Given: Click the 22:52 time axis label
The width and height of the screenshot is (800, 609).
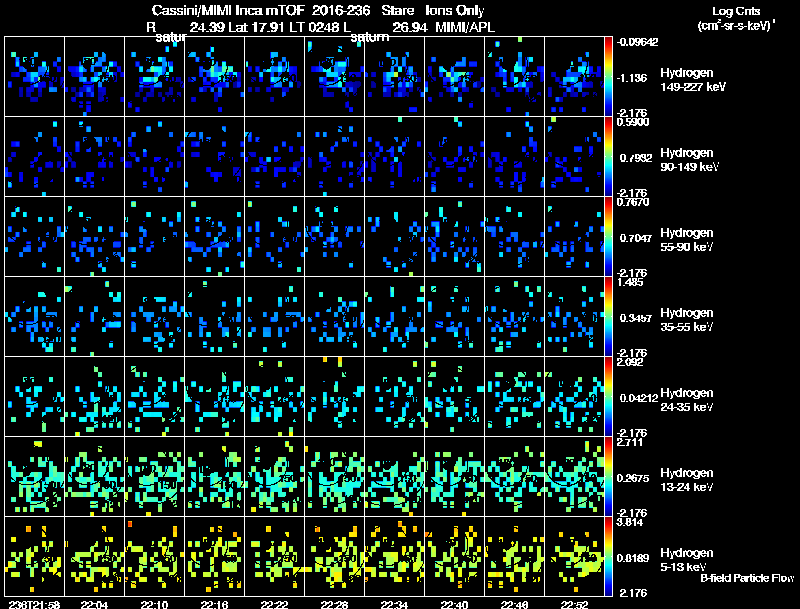Looking at the screenshot, I should tap(574, 604).
